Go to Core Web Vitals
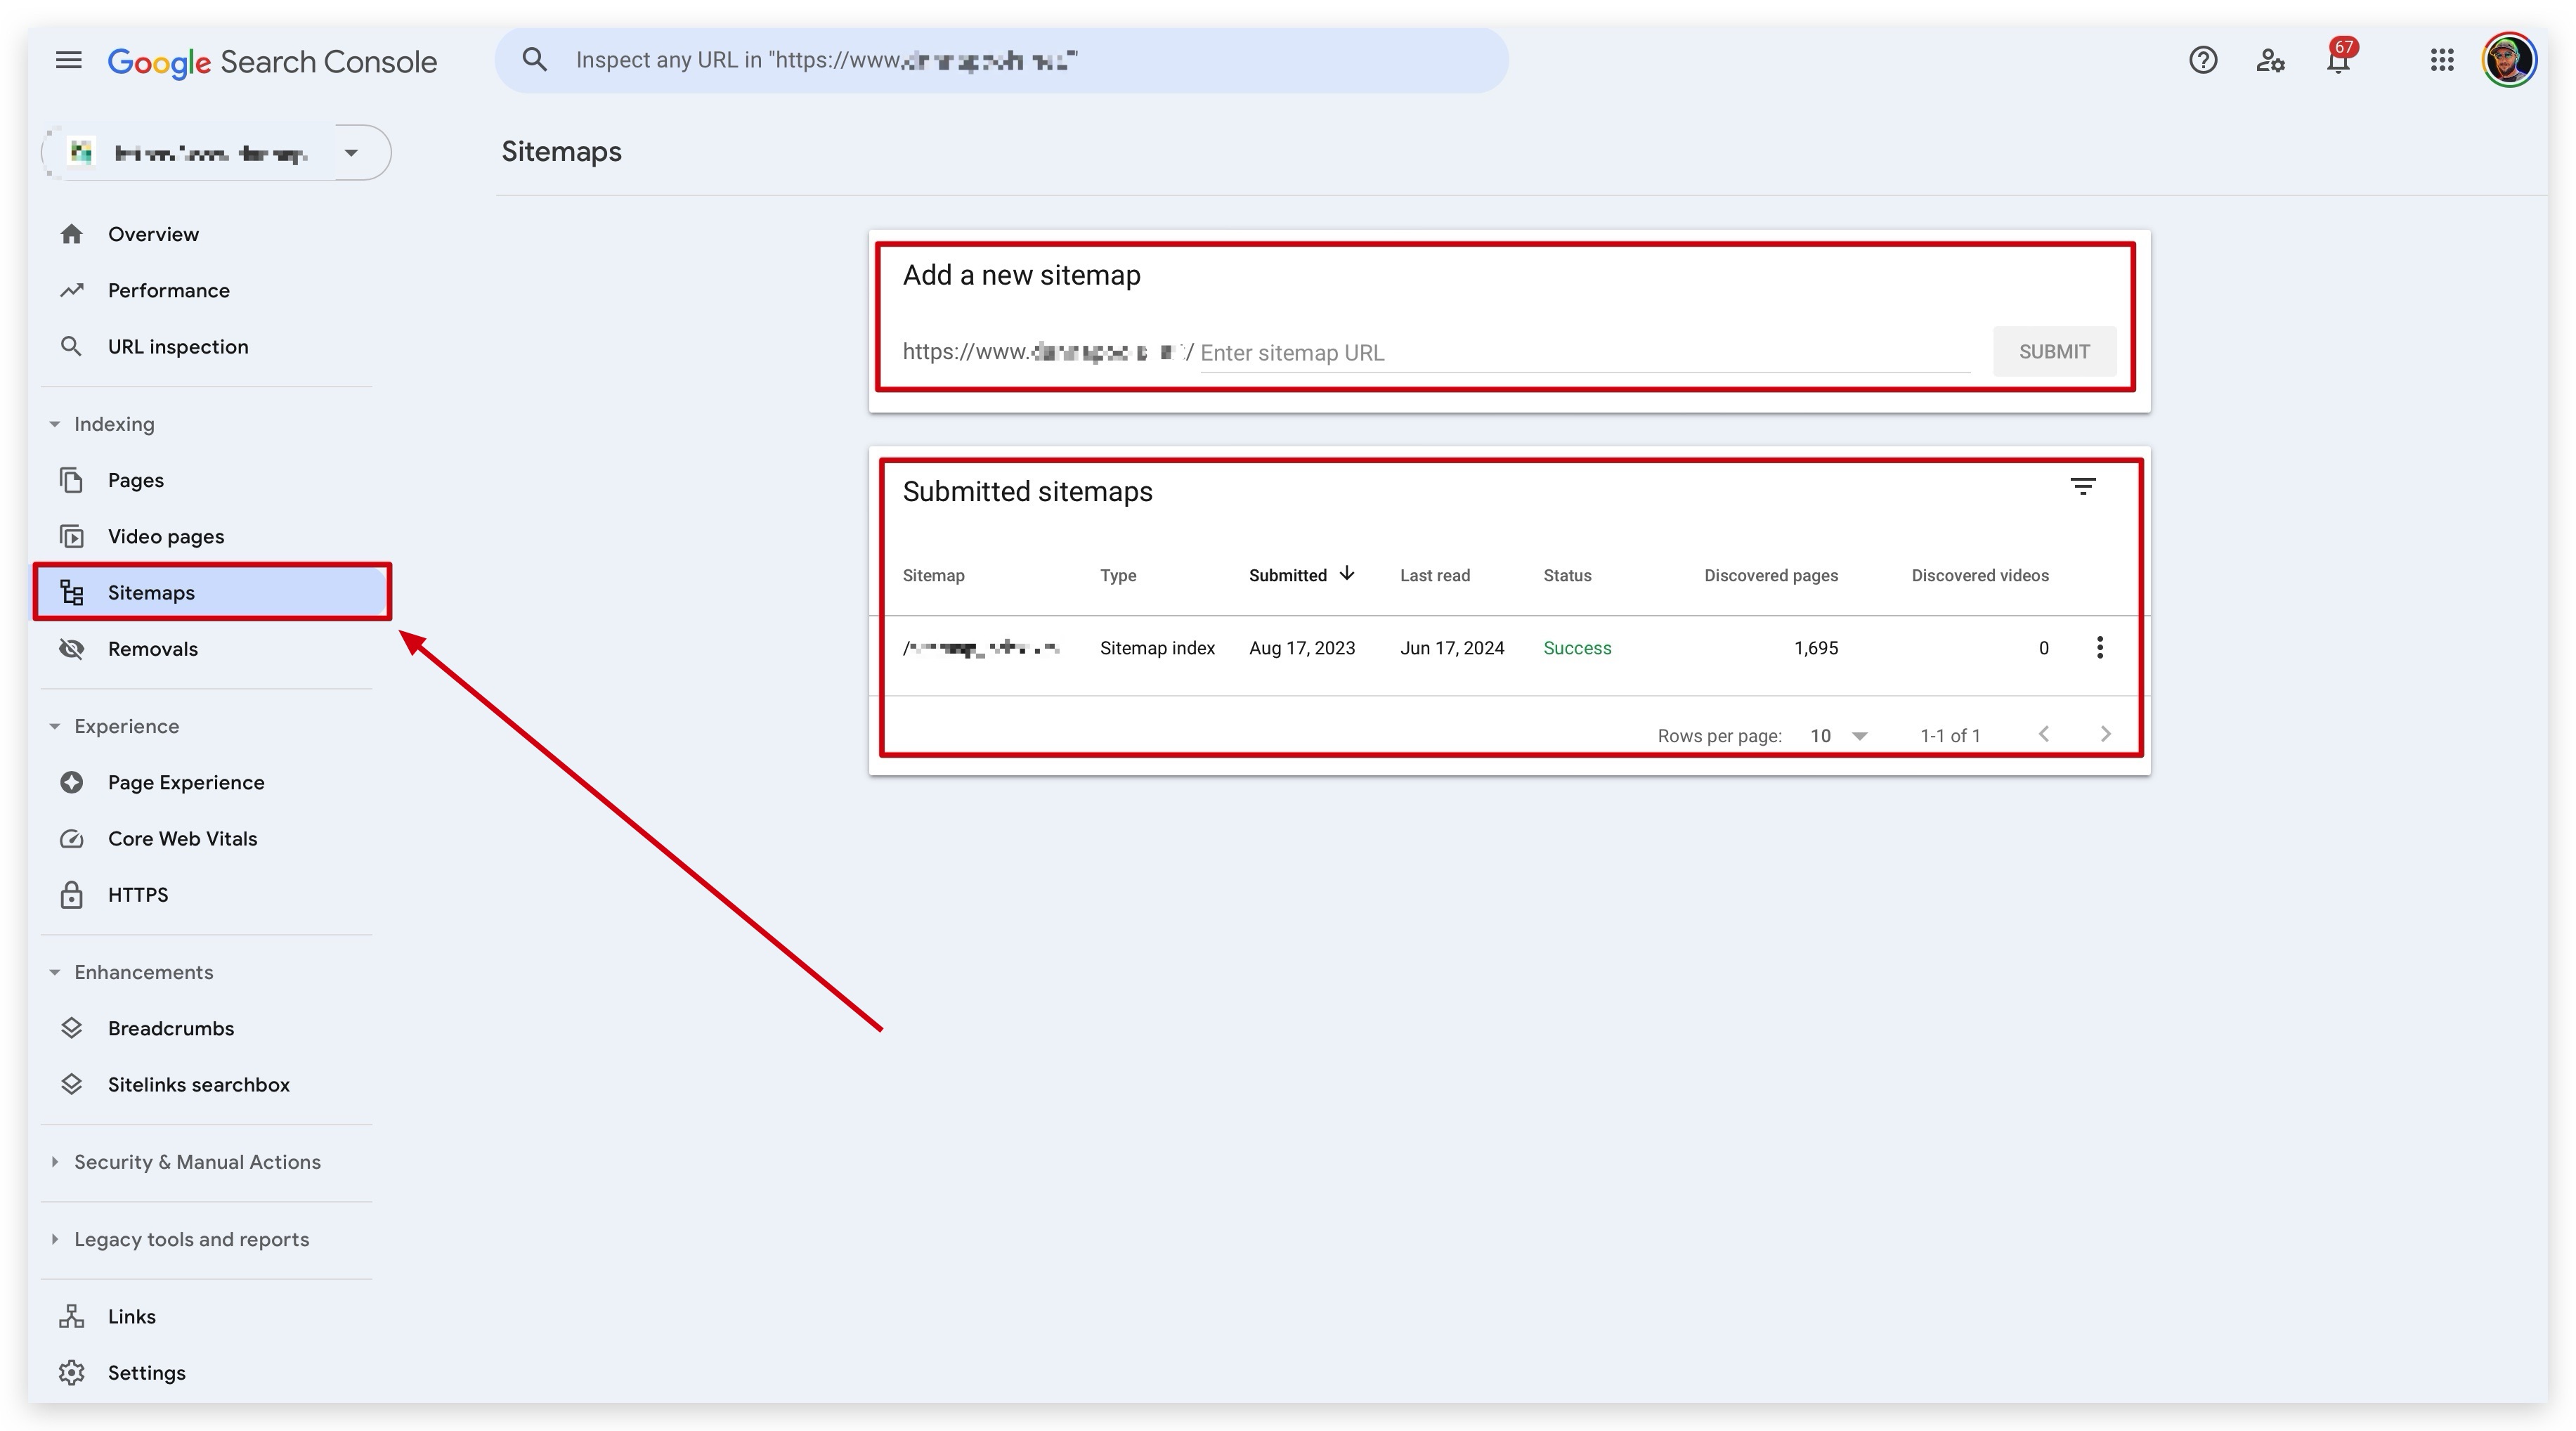Viewport: 2576px width, 1431px height. 182,838
